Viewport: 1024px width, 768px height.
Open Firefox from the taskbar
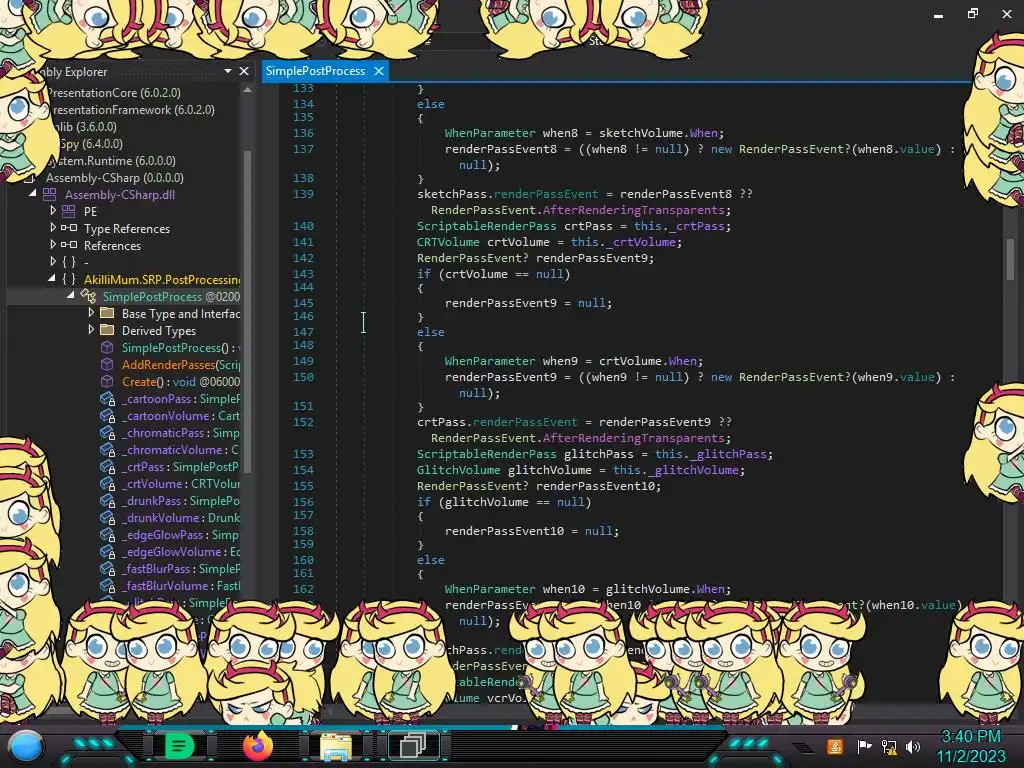pyautogui.click(x=258, y=746)
